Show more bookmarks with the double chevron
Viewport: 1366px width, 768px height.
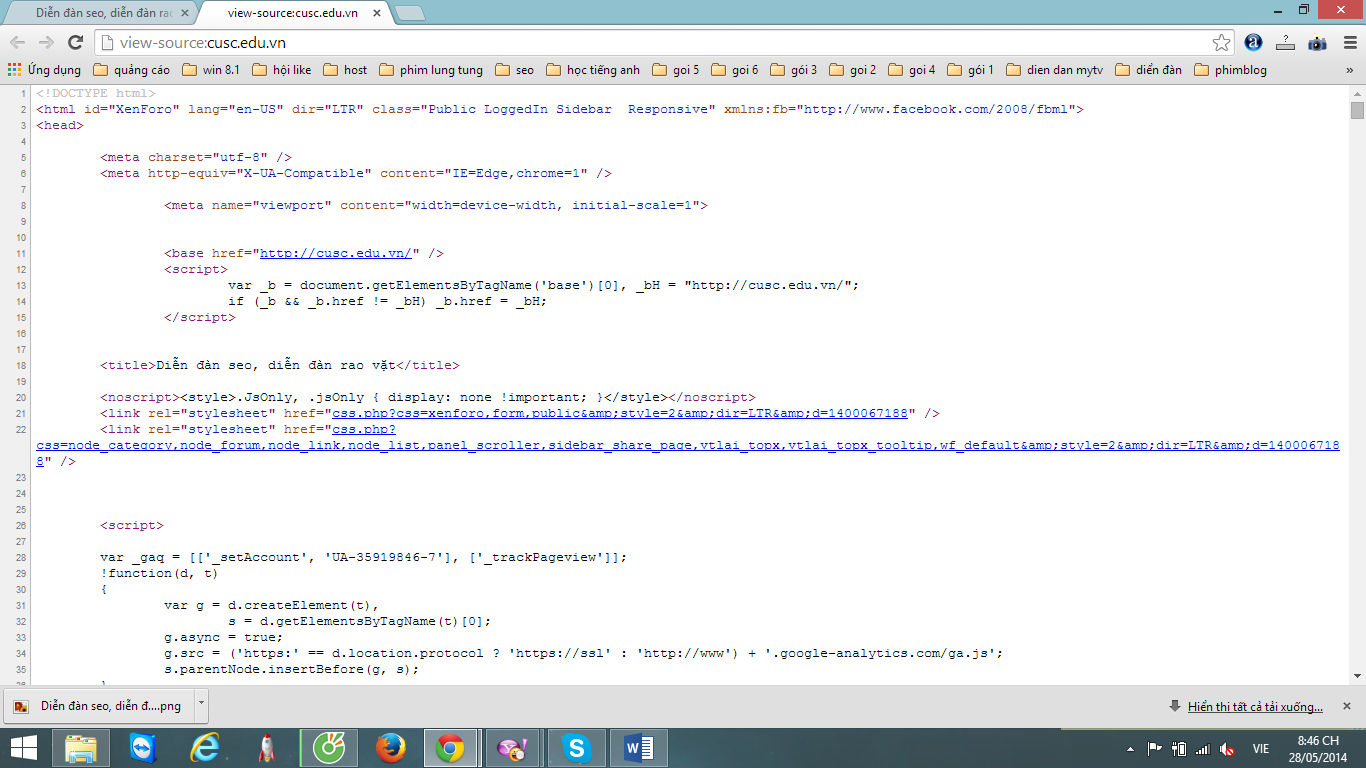click(1350, 70)
